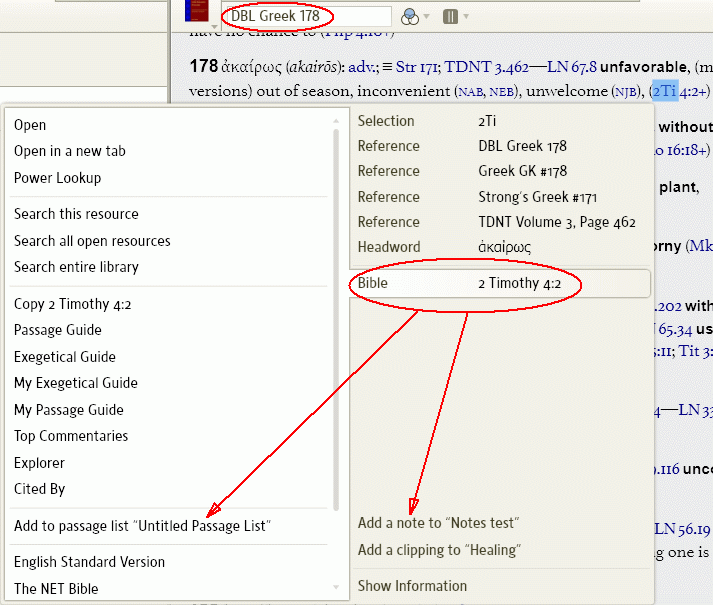Click the red book resource icon
The height and width of the screenshot is (605, 713).
[196, 10]
